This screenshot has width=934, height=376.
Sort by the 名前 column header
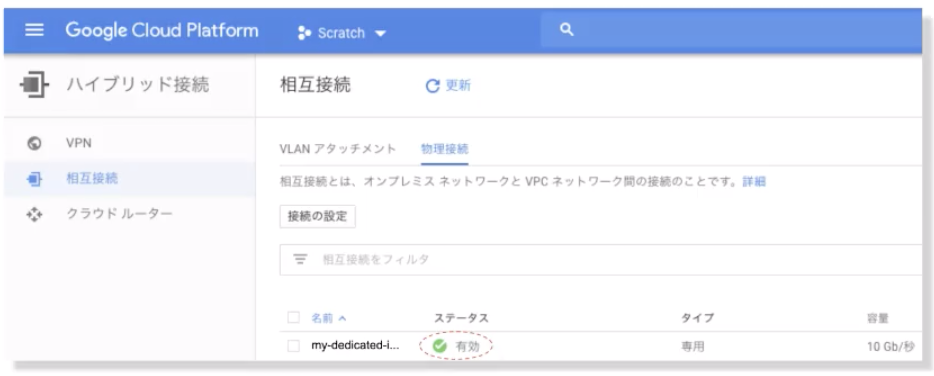pos(328,318)
